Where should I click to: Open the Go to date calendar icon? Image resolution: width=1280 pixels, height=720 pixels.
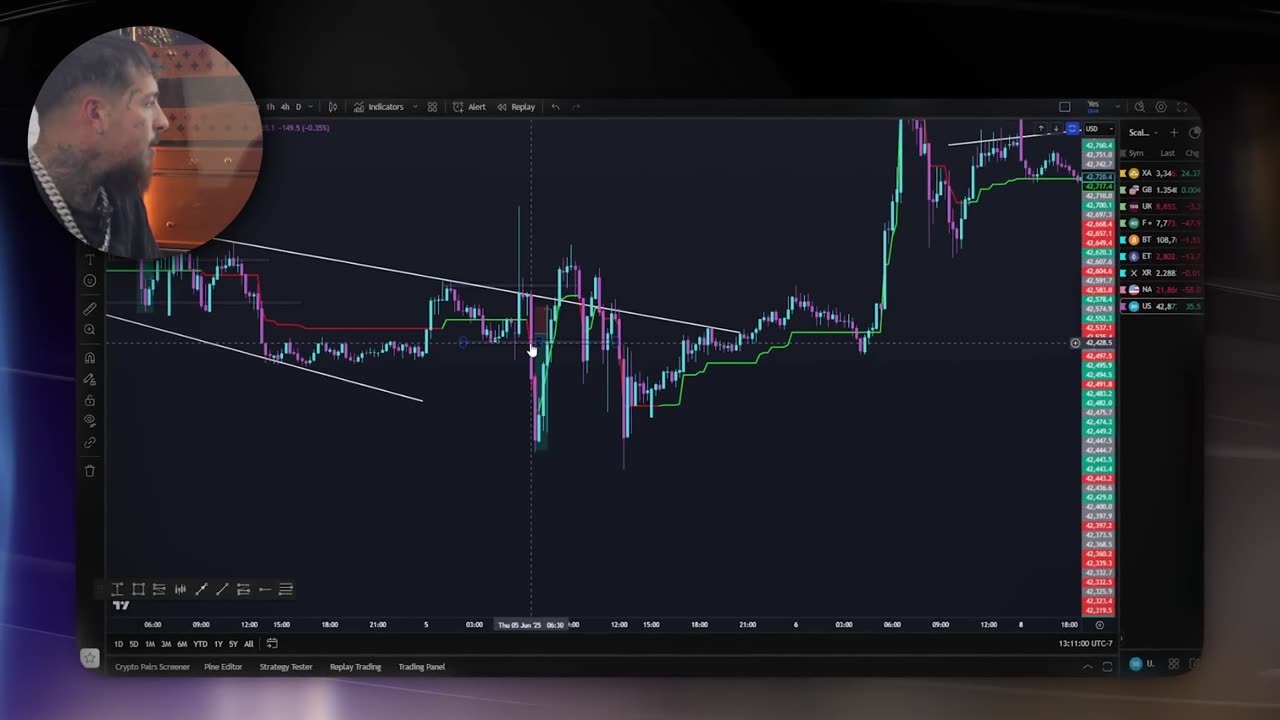[272, 644]
